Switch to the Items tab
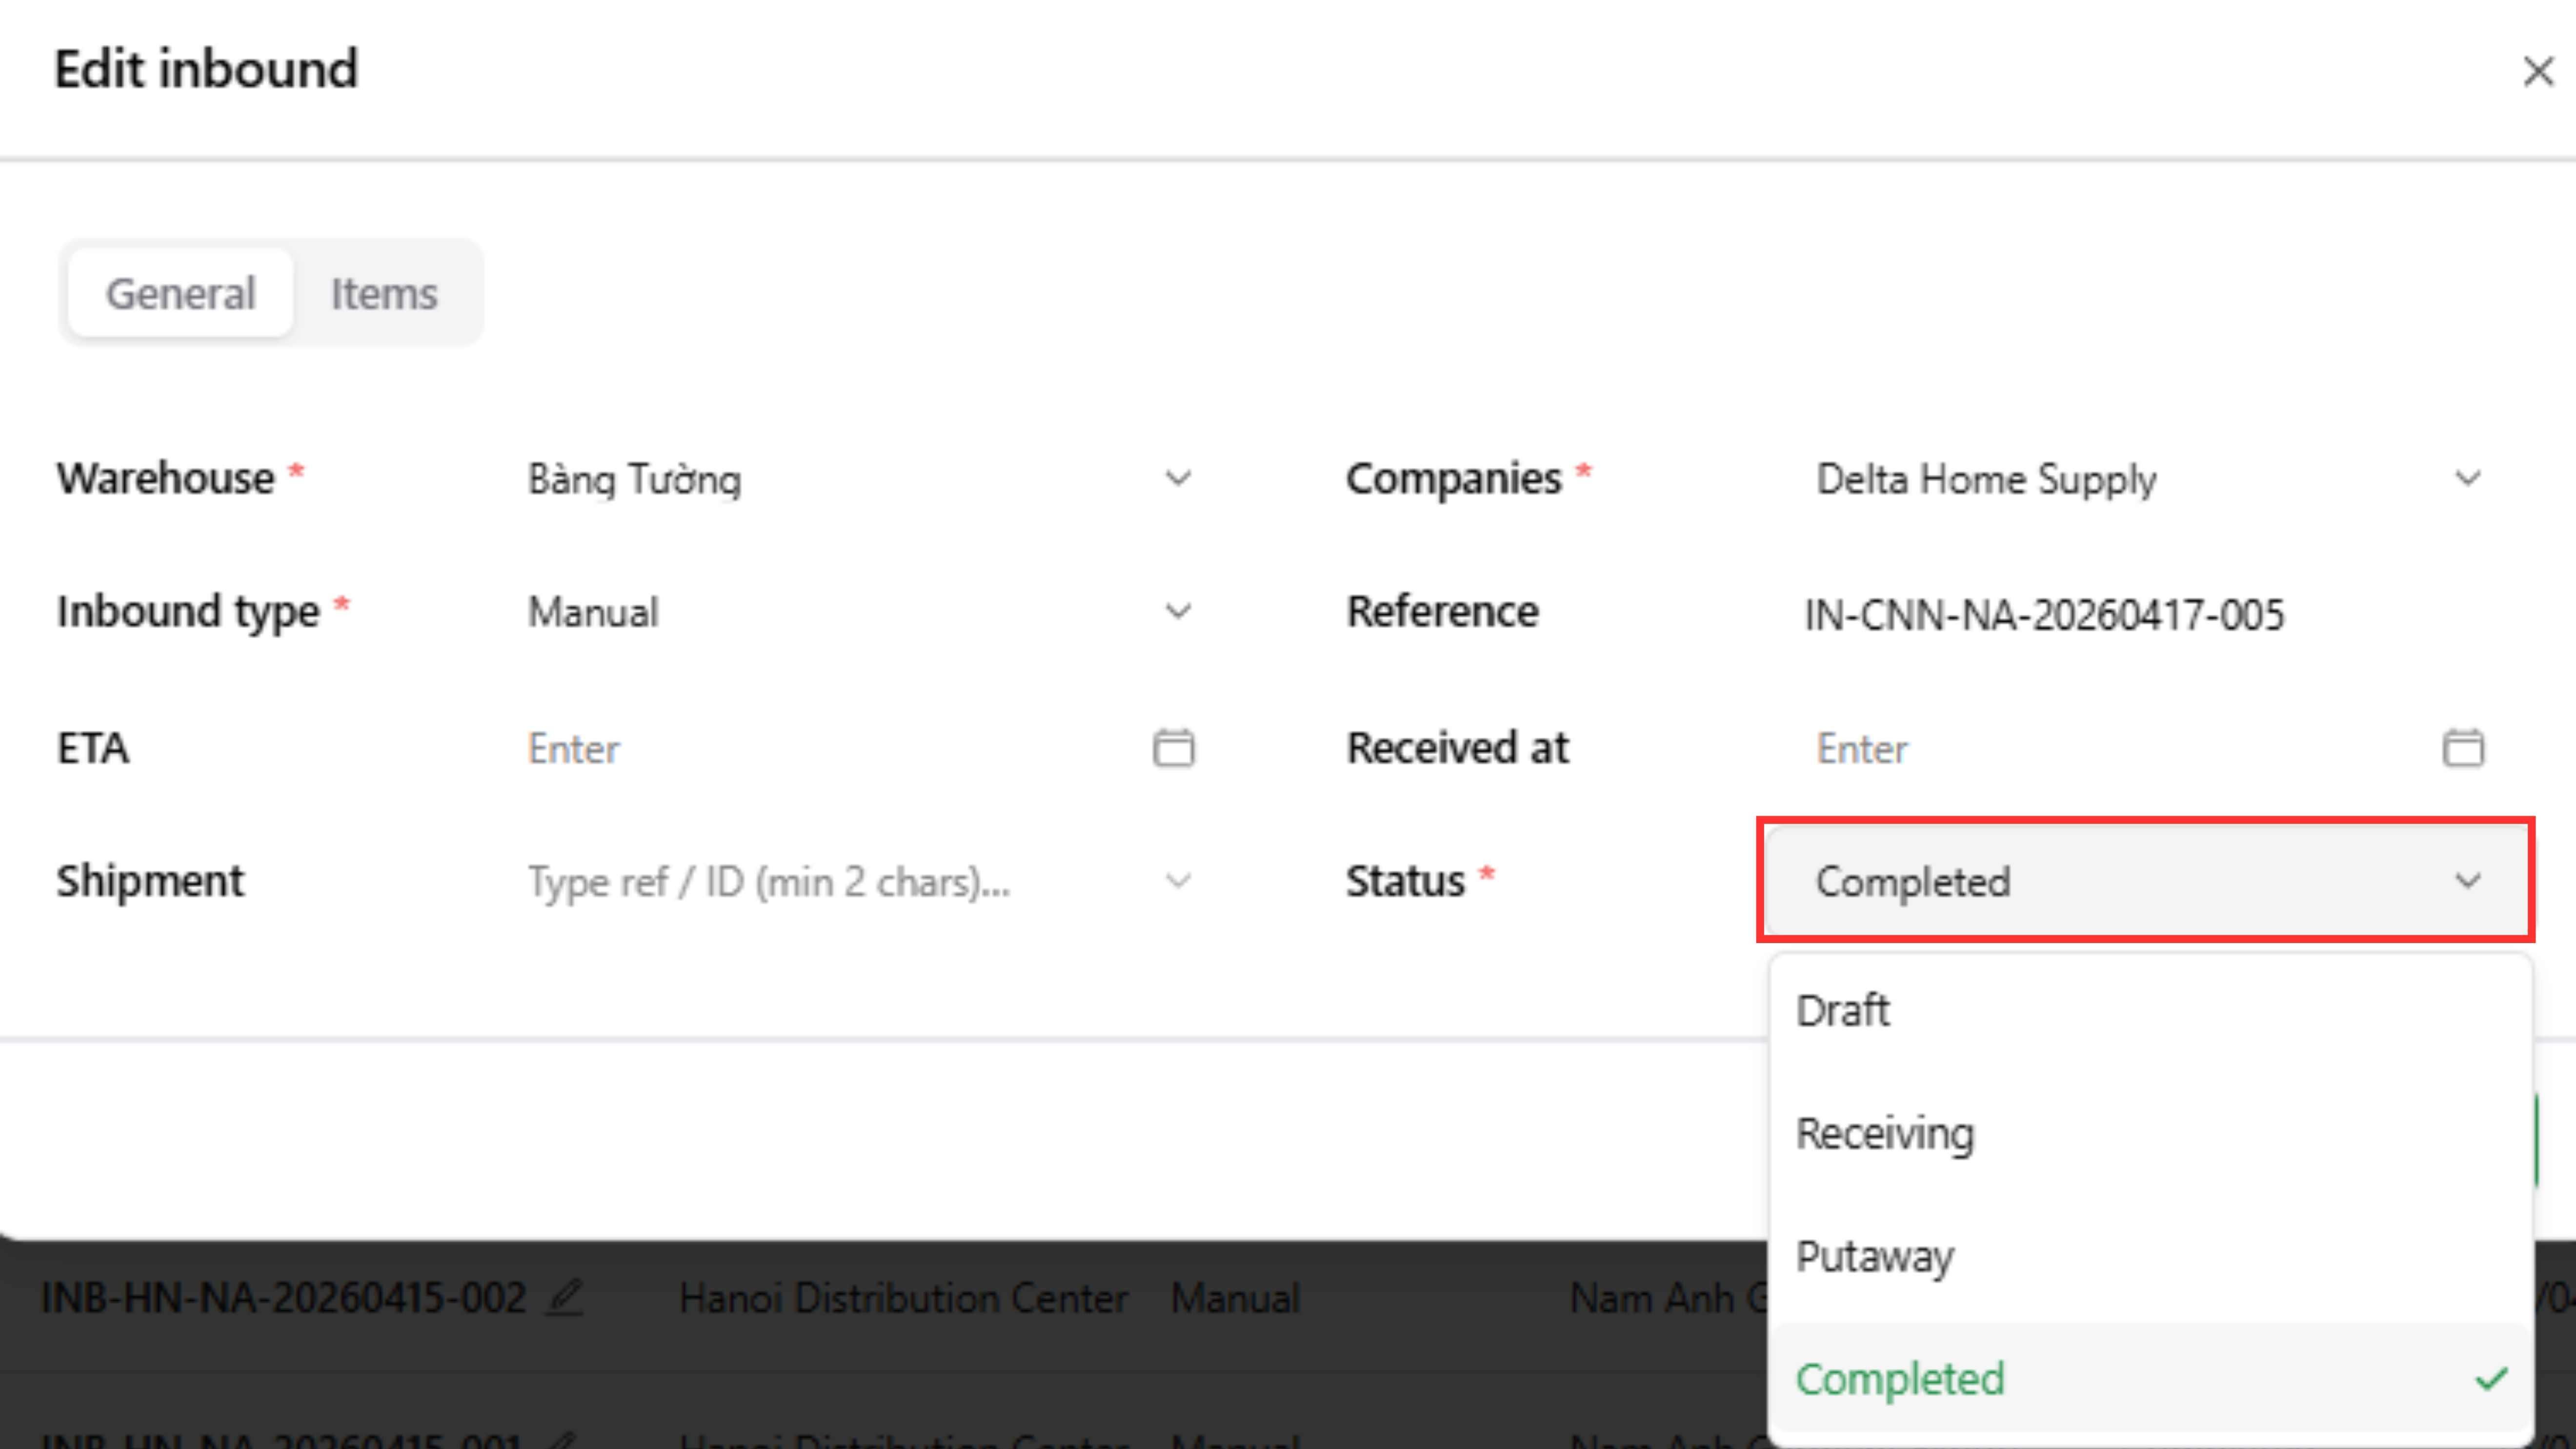 point(384,294)
